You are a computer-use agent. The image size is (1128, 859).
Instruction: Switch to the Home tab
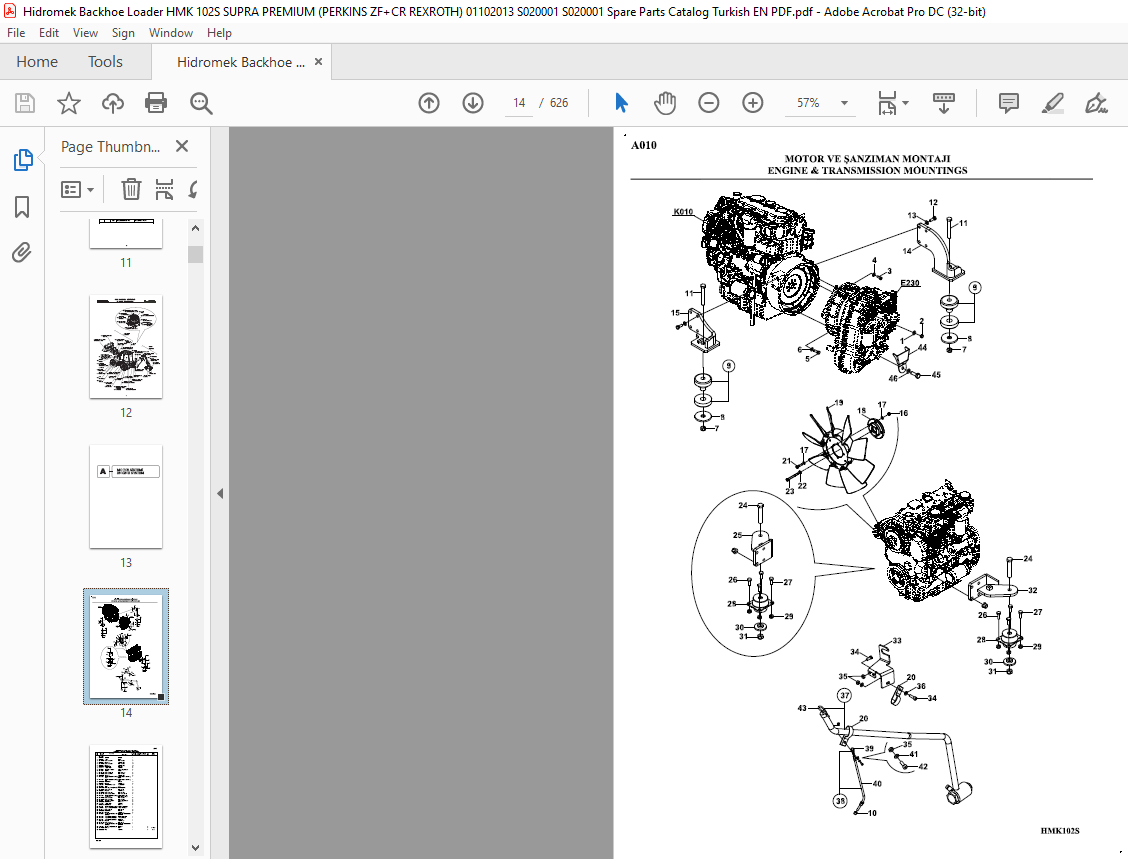click(x=37, y=62)
